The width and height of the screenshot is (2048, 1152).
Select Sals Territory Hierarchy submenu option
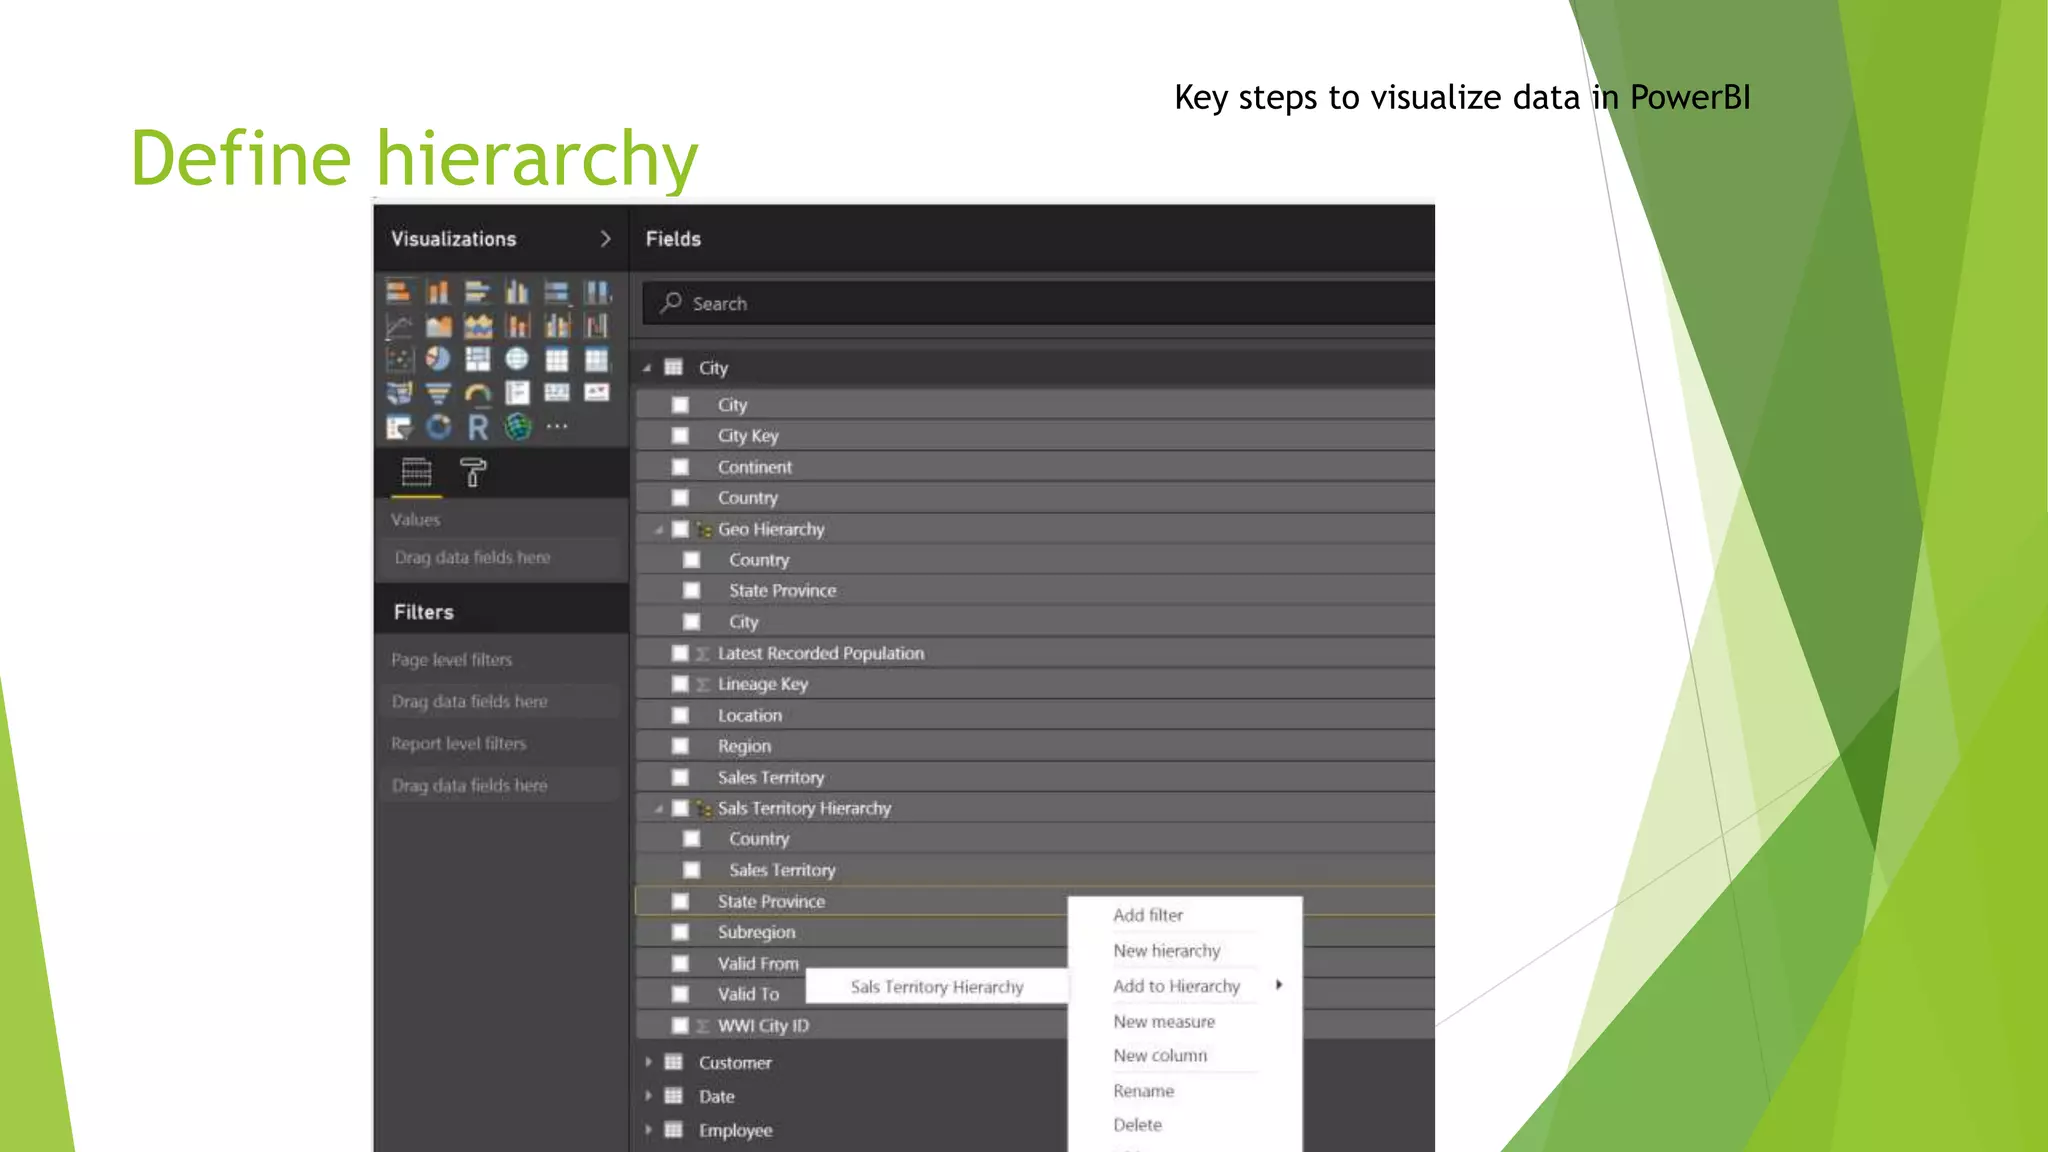[x=937, y=987]
